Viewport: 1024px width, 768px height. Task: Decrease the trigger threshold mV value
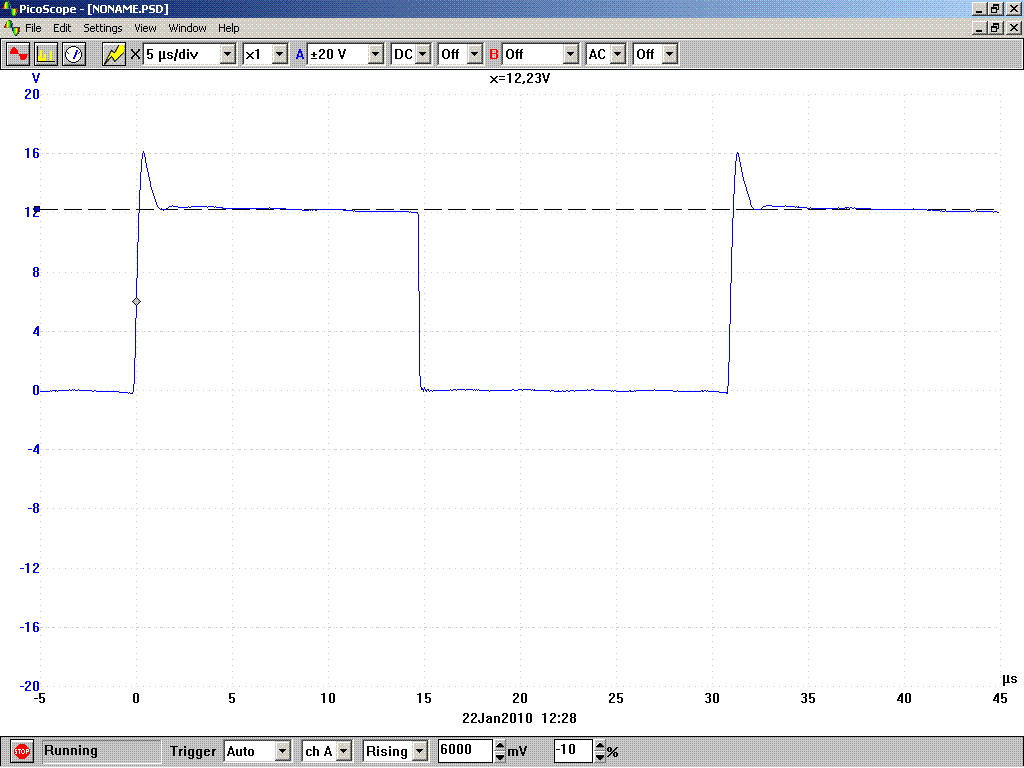(x=500, y=757)
